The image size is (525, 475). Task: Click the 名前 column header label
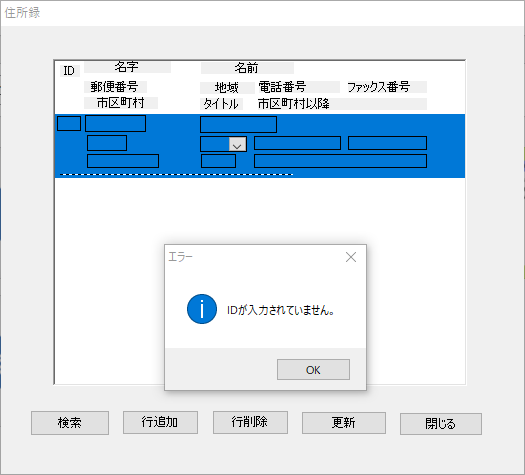point(247,68)
